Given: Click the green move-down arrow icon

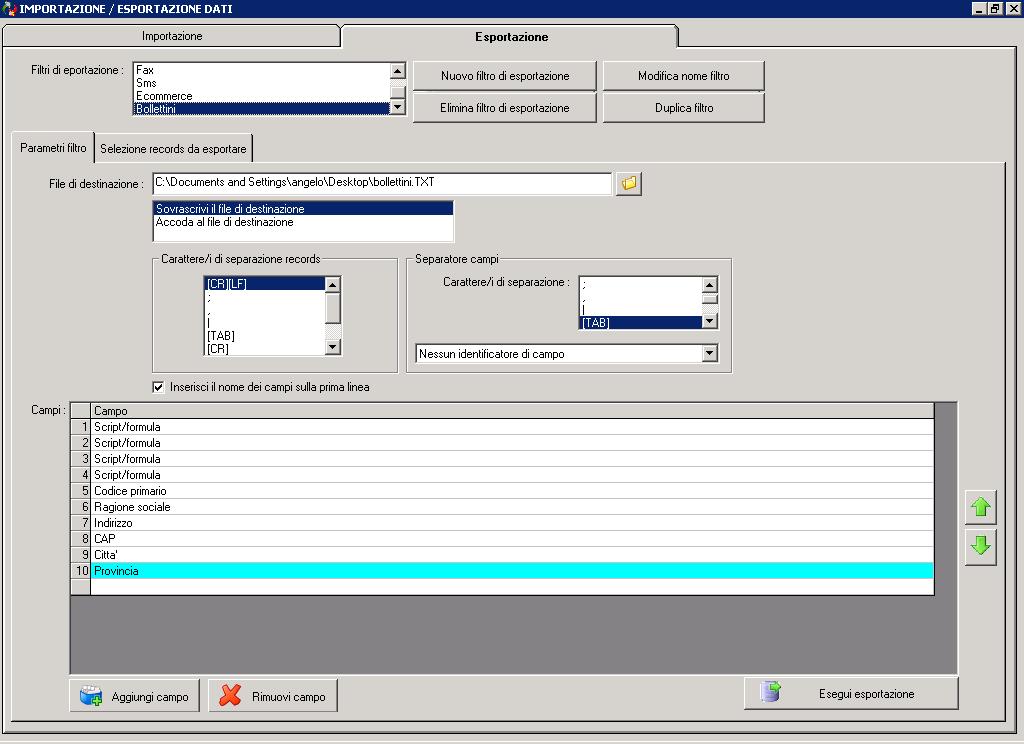Looking at the screenshot, I should (980, 546).
